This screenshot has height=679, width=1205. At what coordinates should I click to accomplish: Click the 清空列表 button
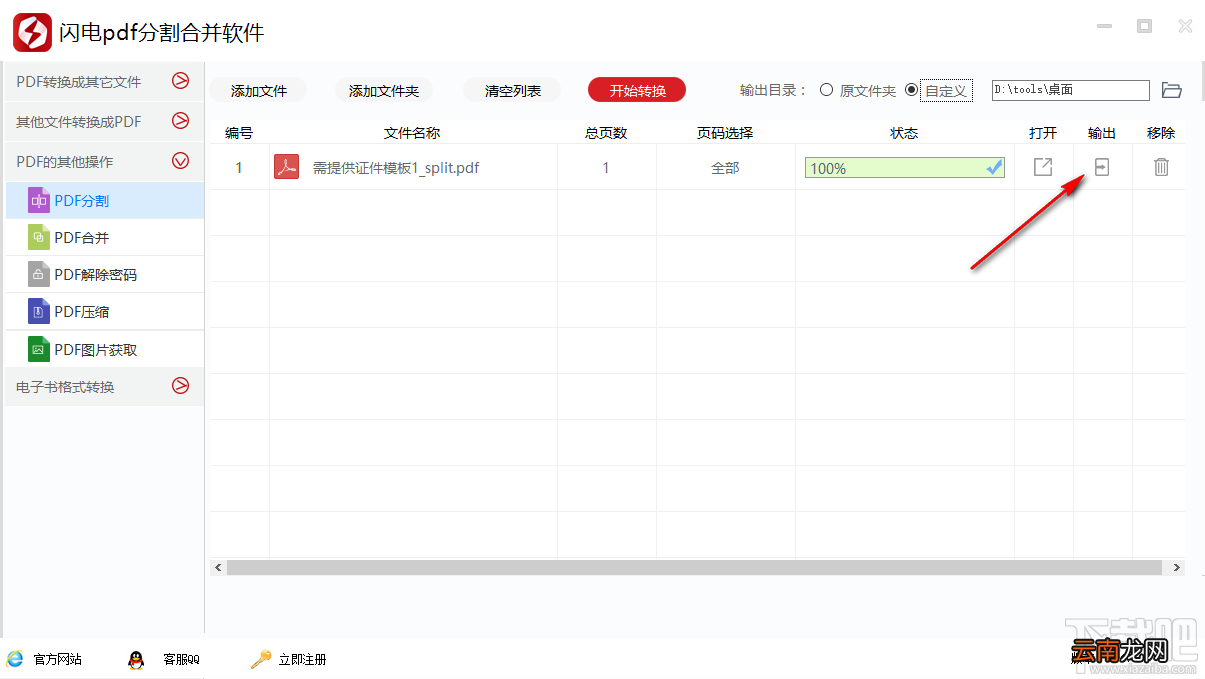click(513, 90)
